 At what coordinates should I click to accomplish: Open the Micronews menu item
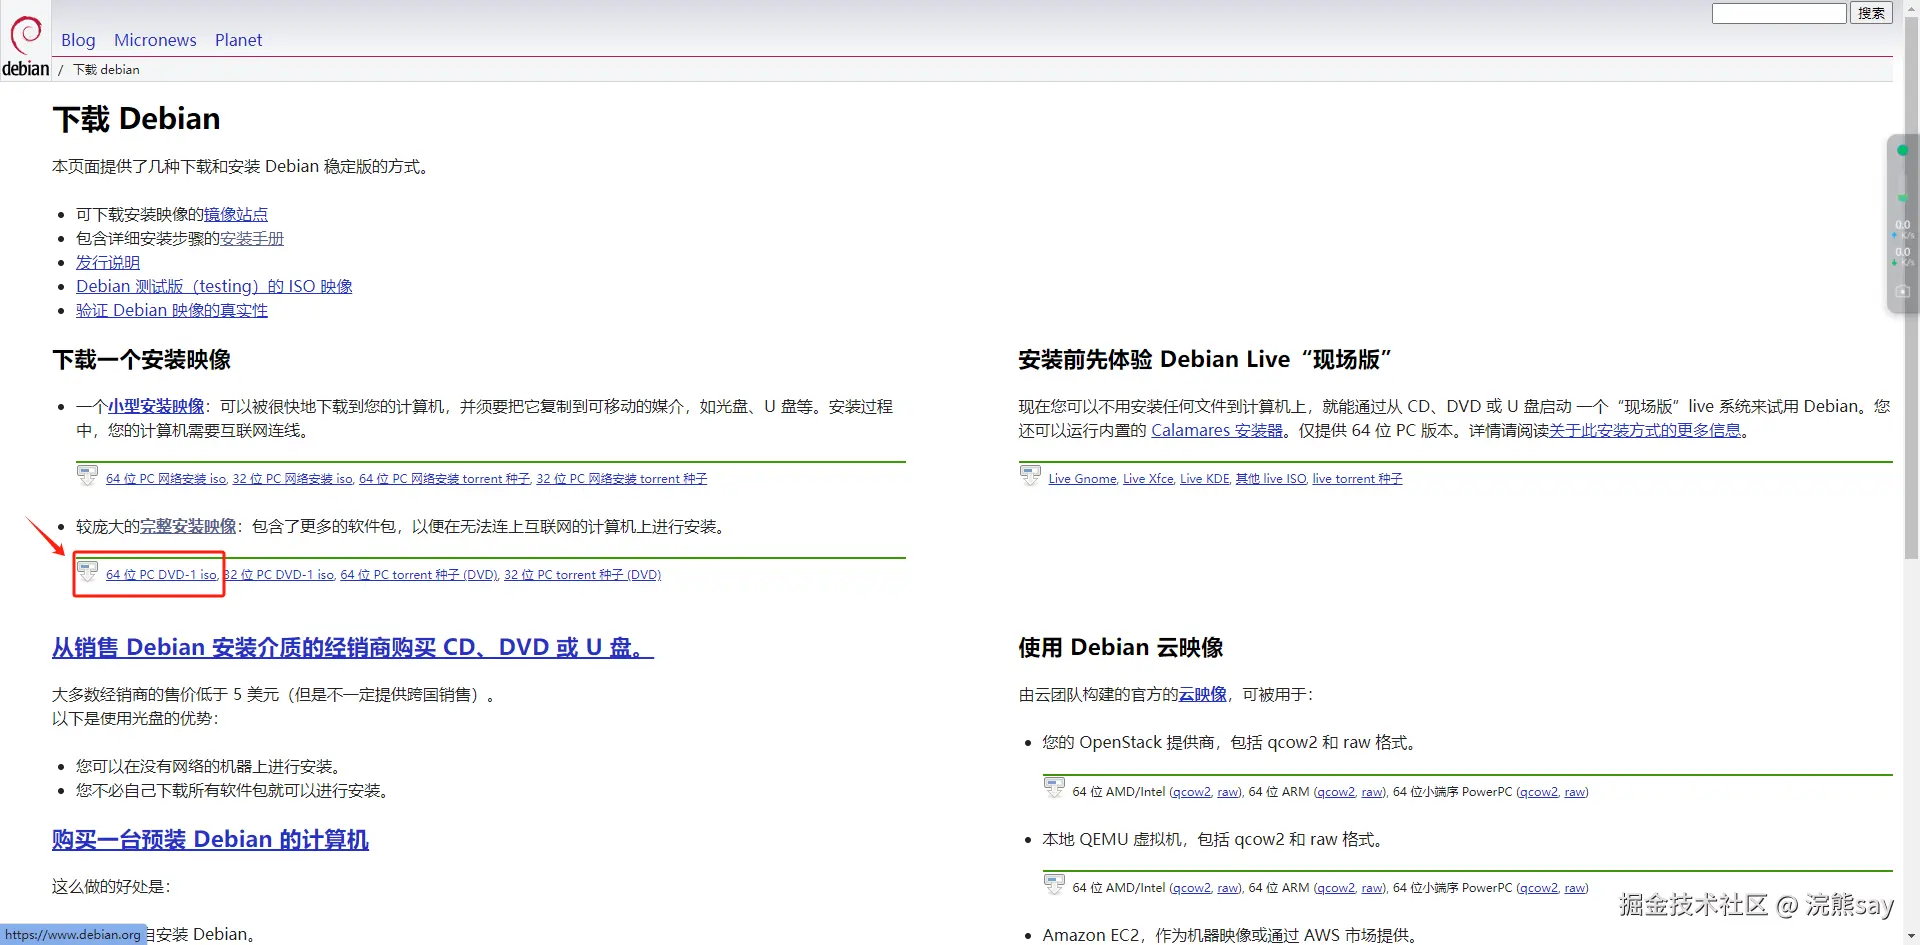click(155, 40)
